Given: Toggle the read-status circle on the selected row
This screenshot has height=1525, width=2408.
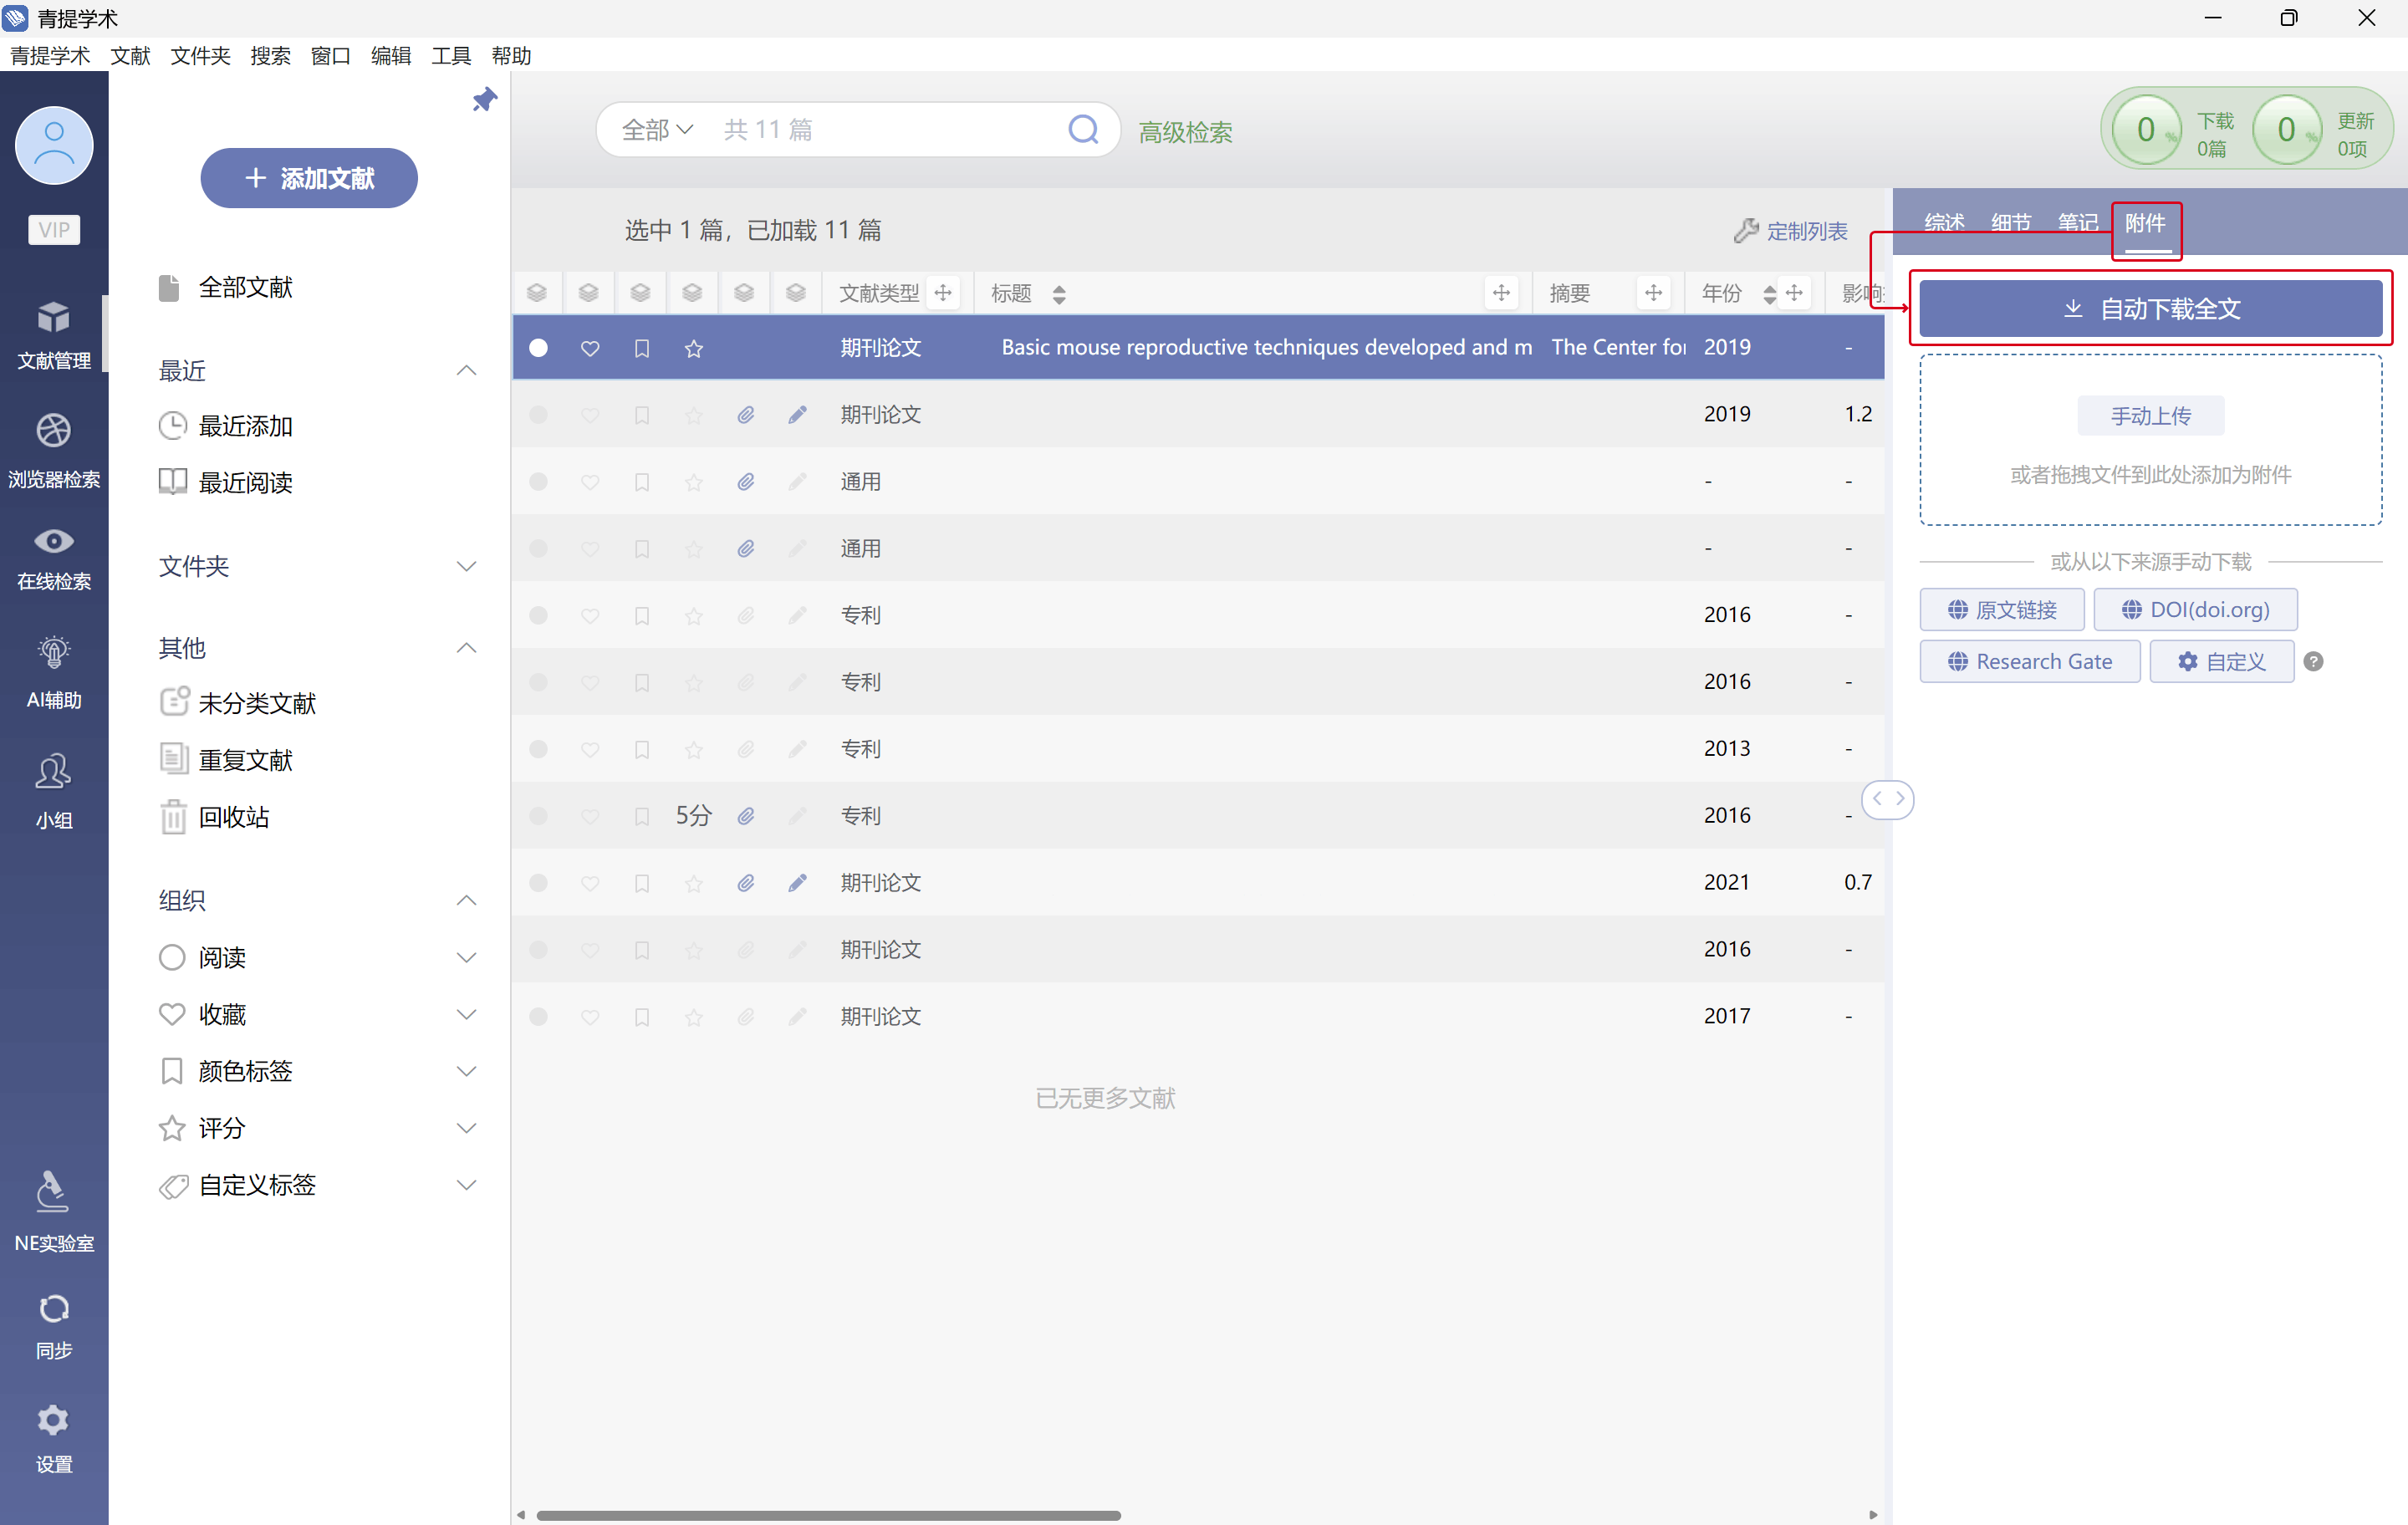Looking at the screenshot, I should click(538, 347).
